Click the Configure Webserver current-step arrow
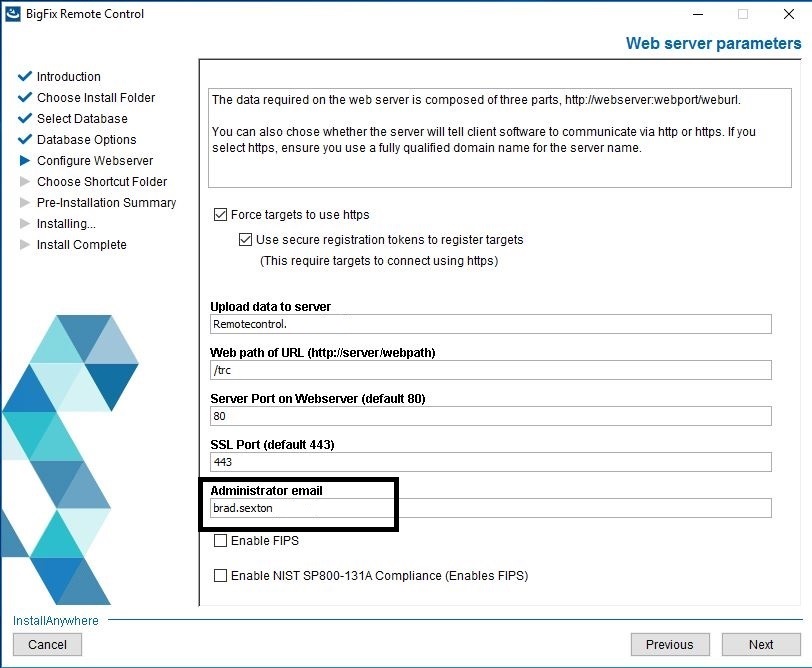Image resolution: width=812 pixels, height=668 pixels. coord(25,161)
